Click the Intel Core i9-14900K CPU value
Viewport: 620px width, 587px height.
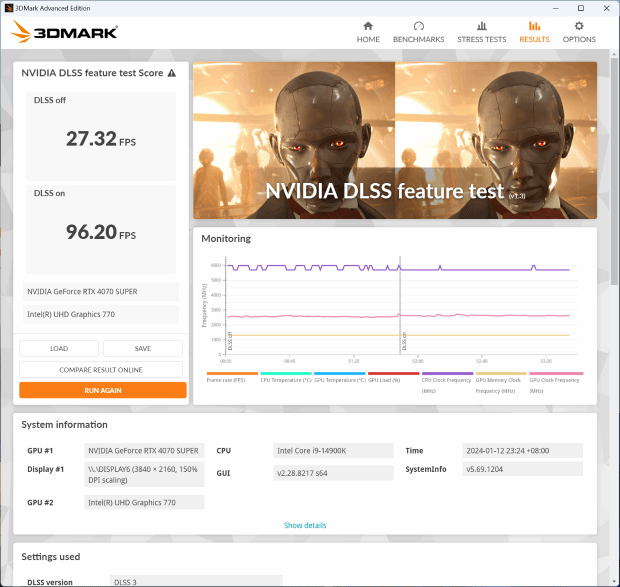coord(333,451)
